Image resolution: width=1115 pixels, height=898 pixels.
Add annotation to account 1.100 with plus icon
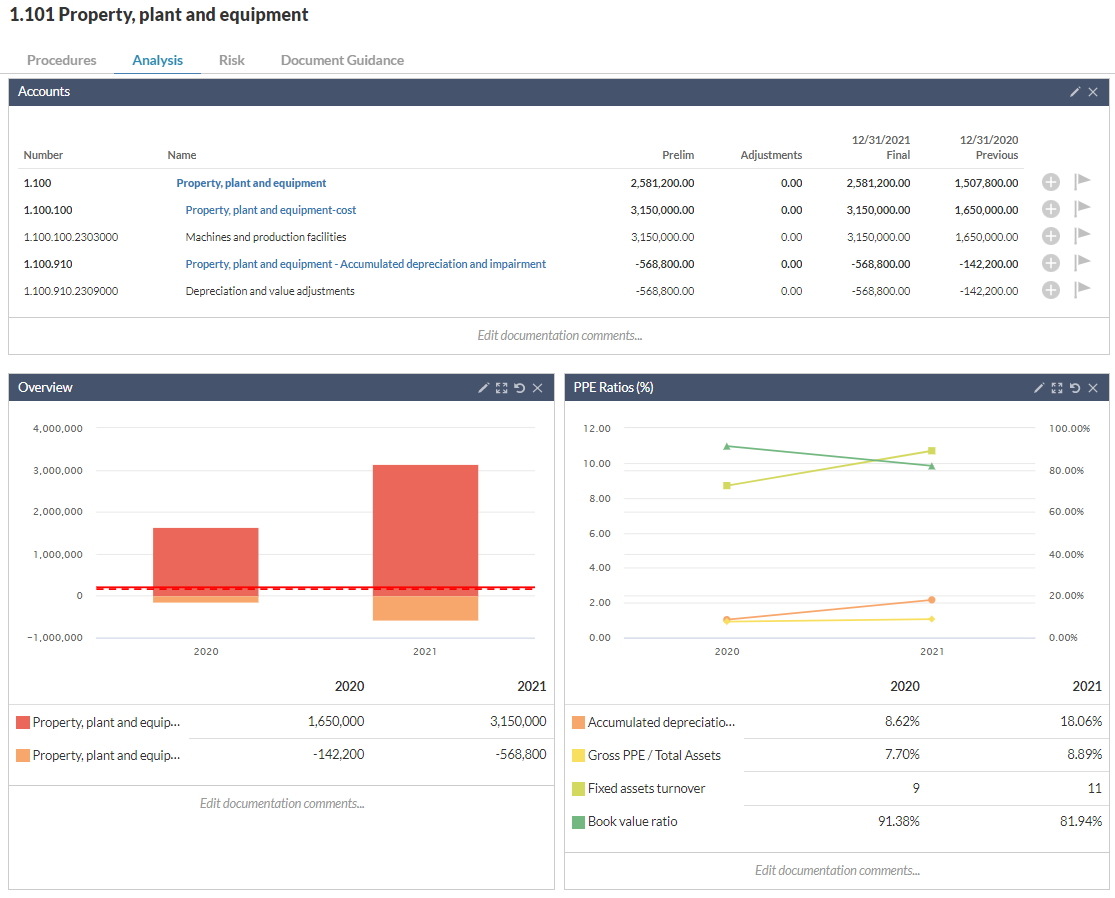(1050, 182)
